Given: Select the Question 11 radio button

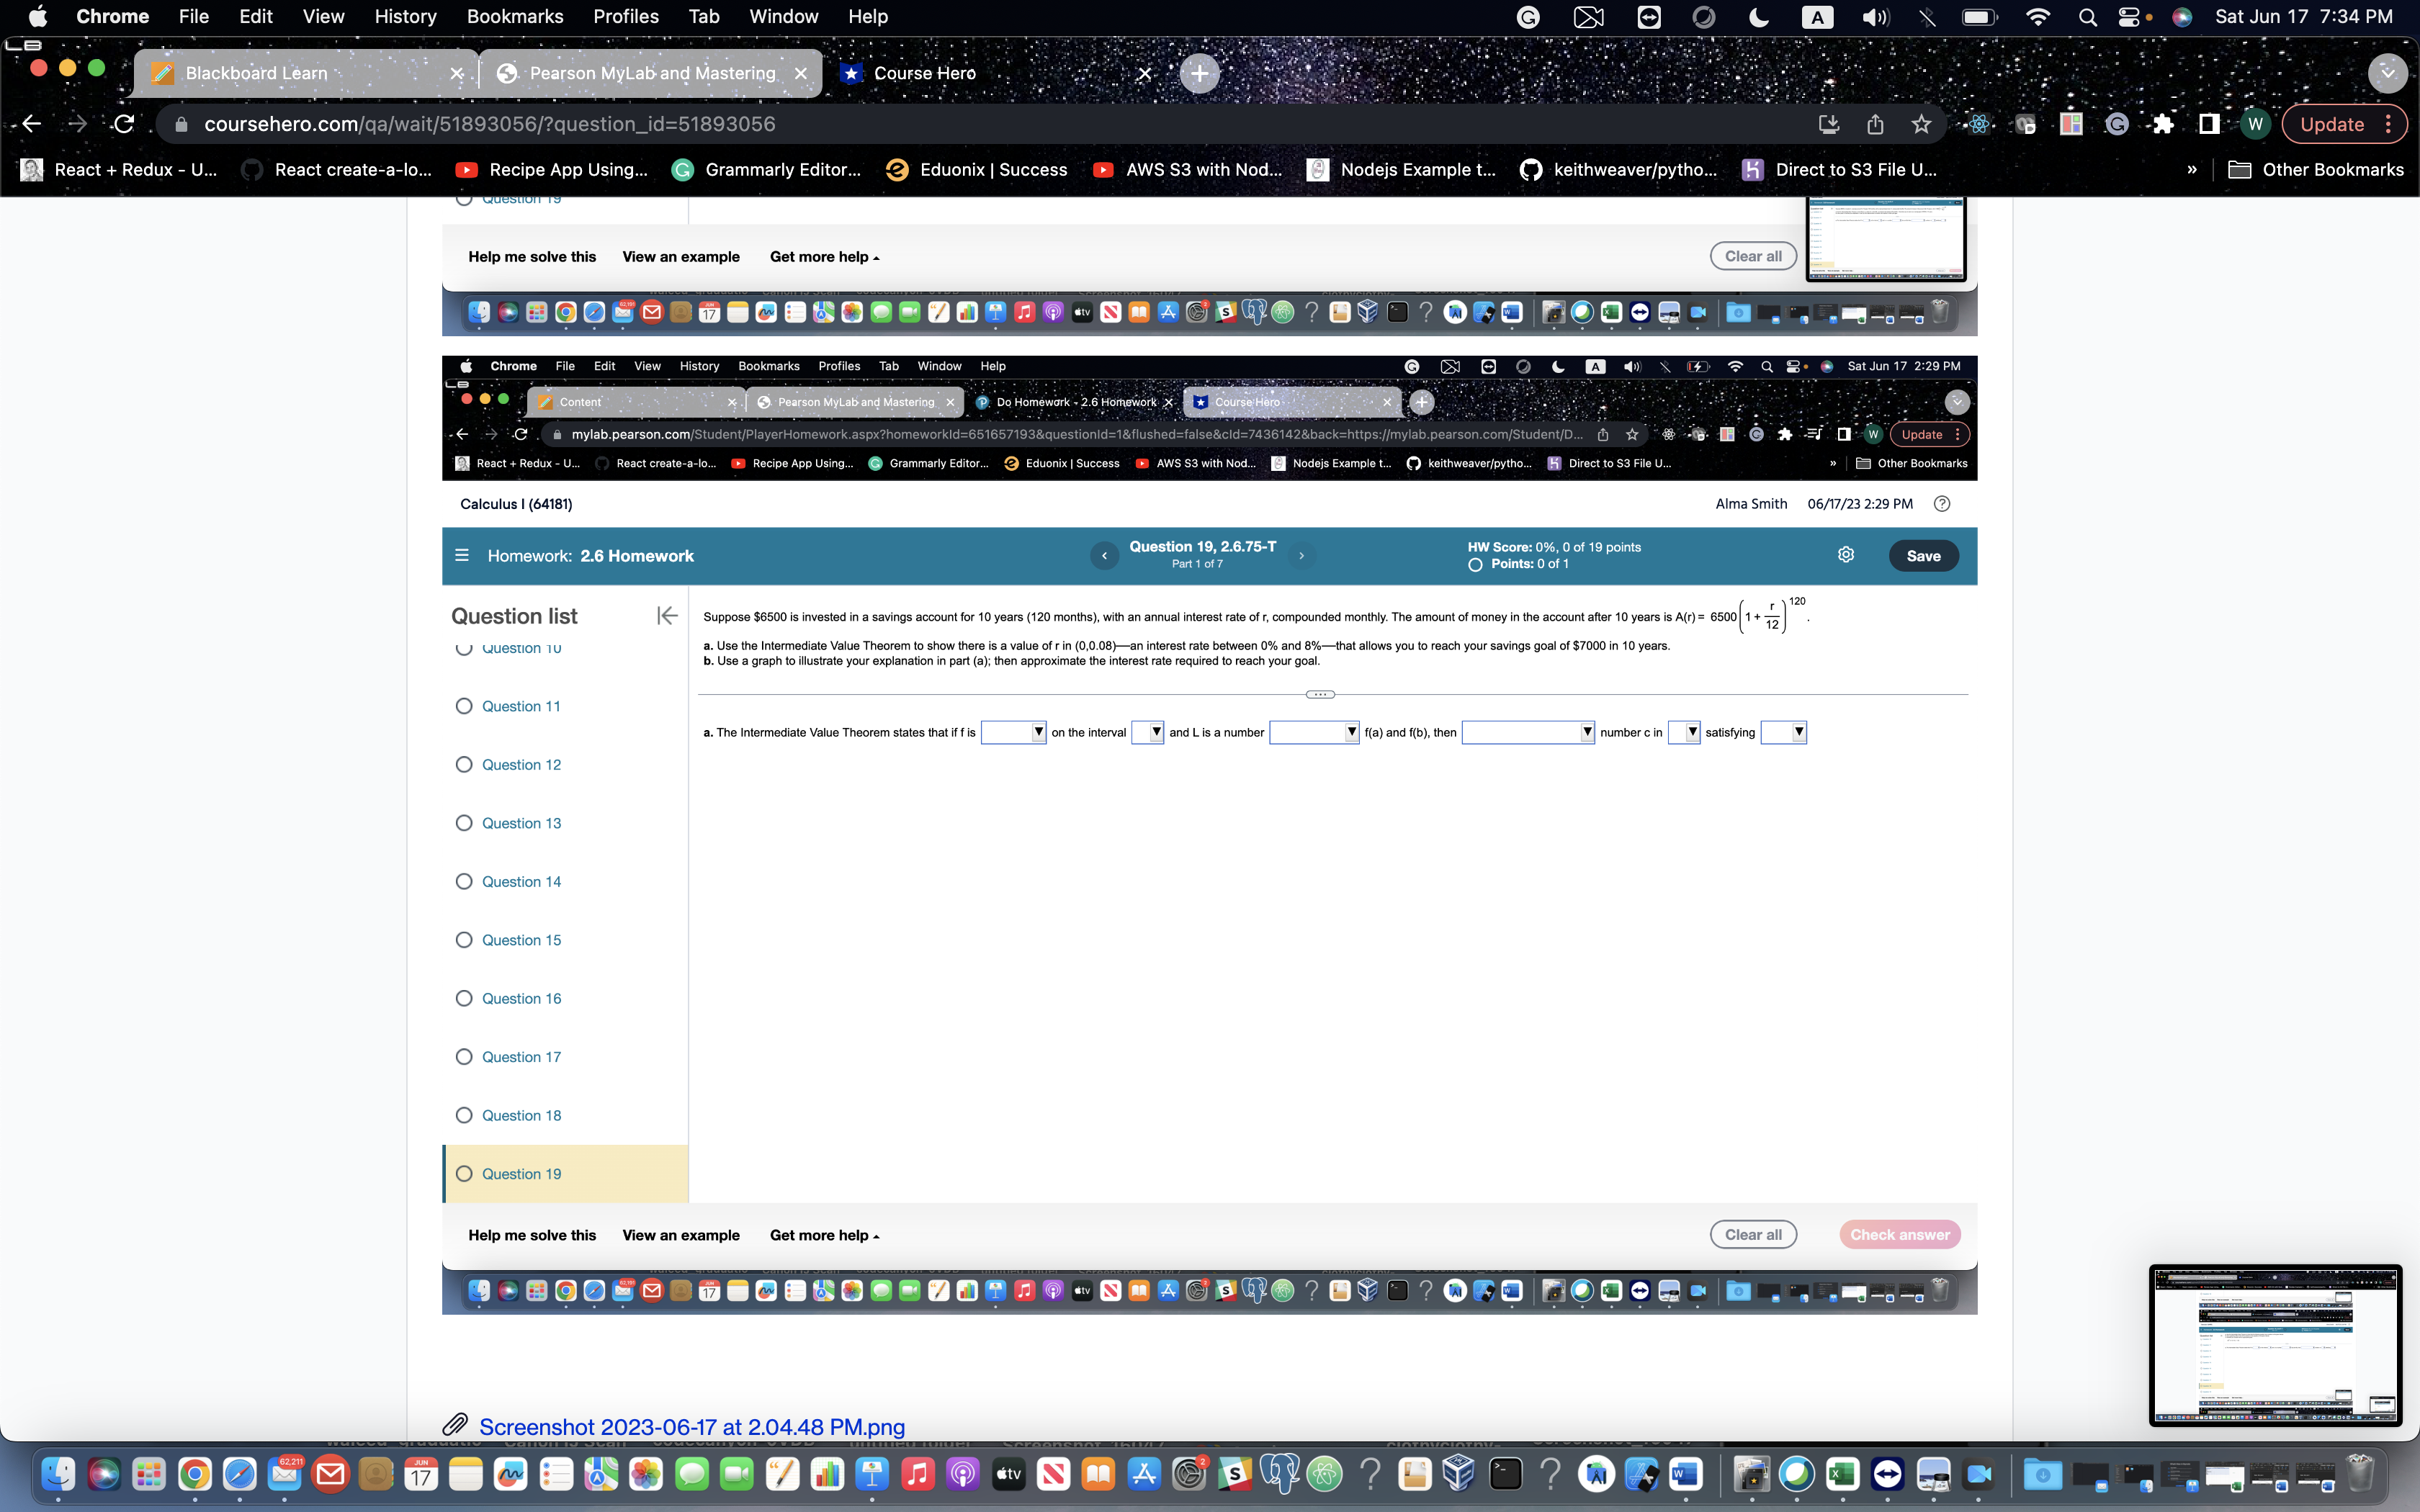Looking at the screenshot, I should (464, 706).
